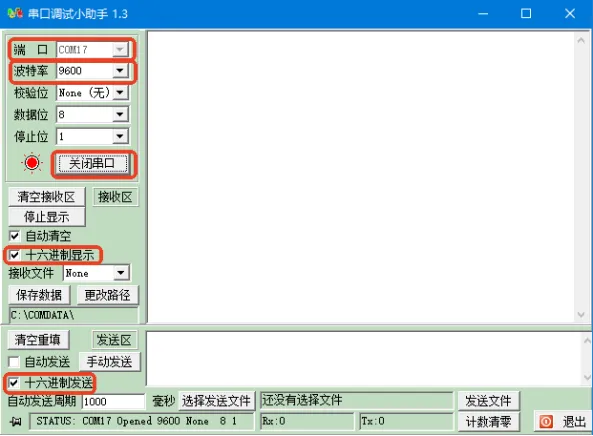Click the 手动发送 button
Image resolution: width=593 pixels, height=436 pixels.
[110, 362]
